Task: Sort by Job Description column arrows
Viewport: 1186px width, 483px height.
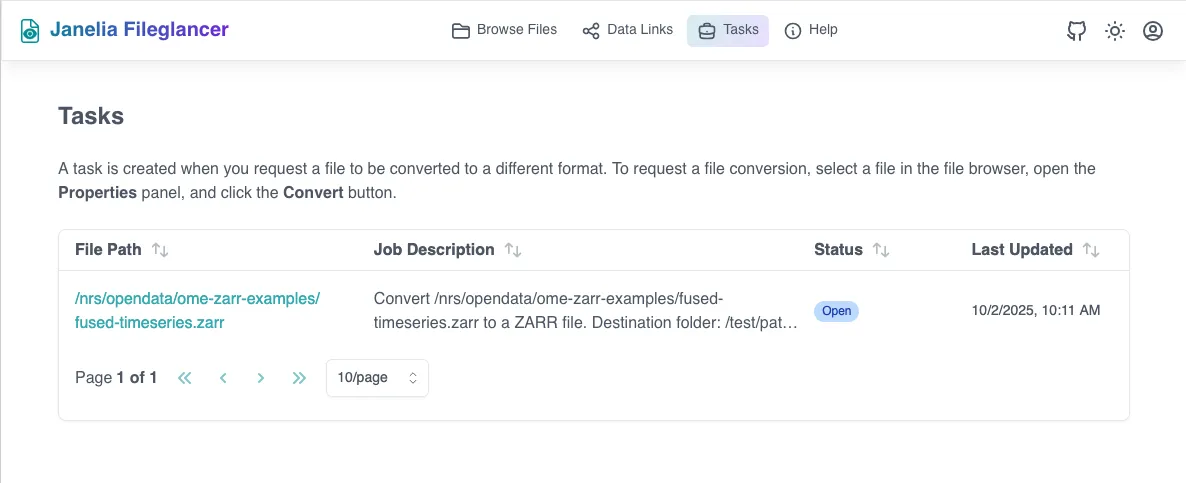Action: [512, 250]
